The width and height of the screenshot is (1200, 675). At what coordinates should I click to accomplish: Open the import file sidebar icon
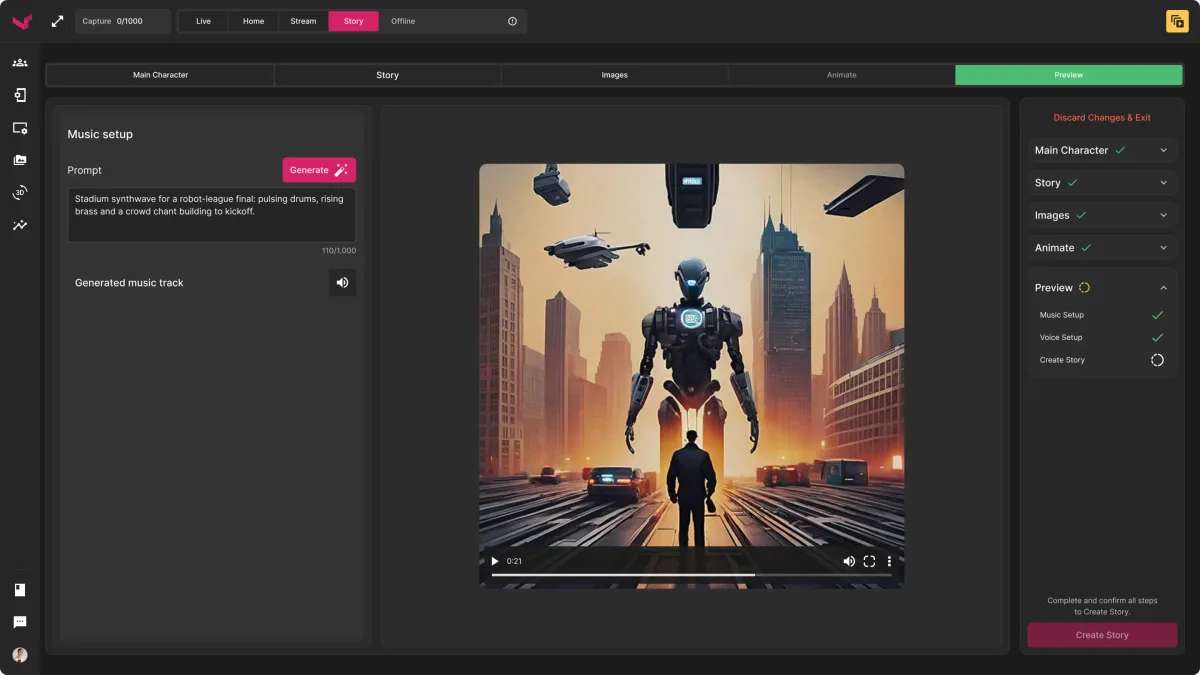pos(20,95)
